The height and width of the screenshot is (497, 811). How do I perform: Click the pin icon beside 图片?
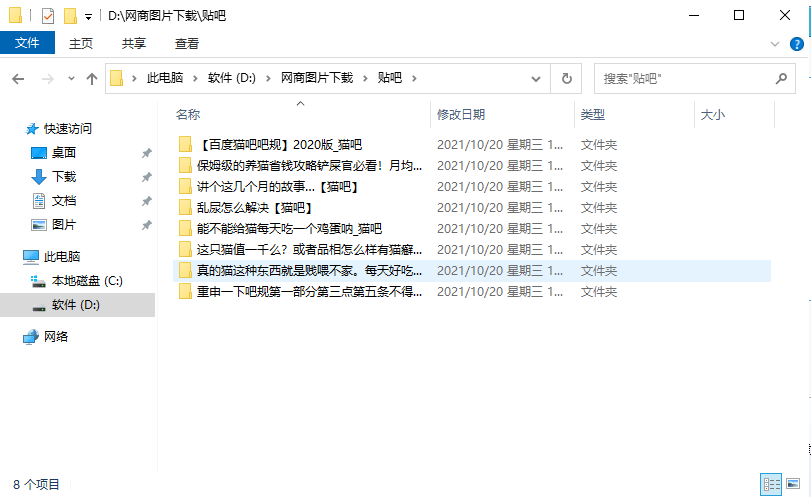tap(147, 225)
